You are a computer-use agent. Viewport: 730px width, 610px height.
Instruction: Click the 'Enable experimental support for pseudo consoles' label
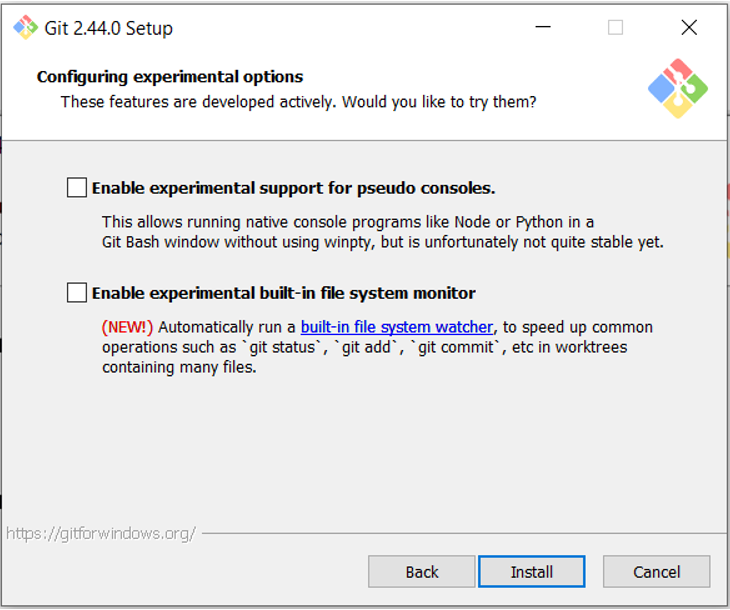293,188
